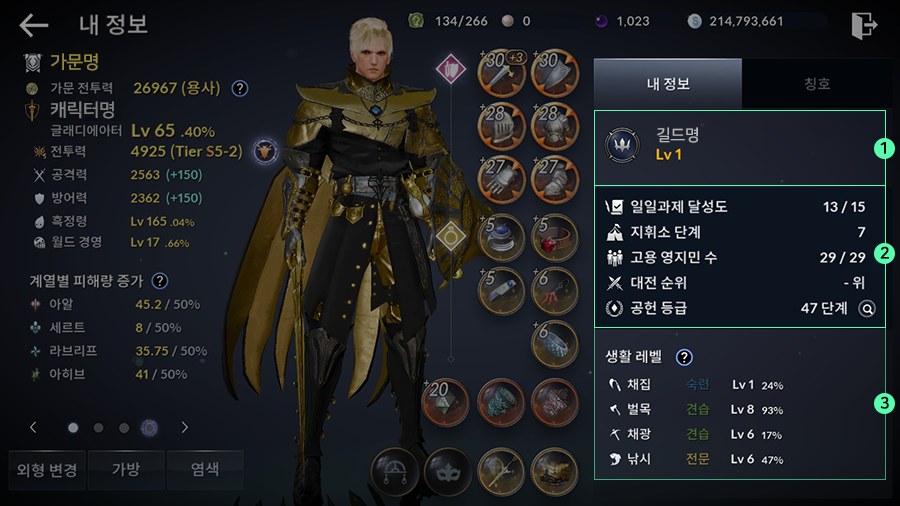
Task: Go to previous stats page arrow
Action: [33, 427]
